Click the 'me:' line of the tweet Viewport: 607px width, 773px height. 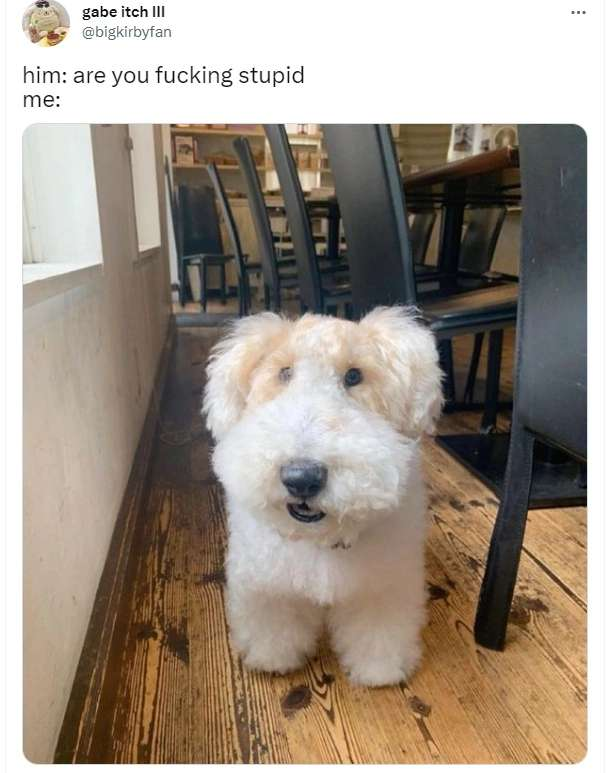pos(41,100)
